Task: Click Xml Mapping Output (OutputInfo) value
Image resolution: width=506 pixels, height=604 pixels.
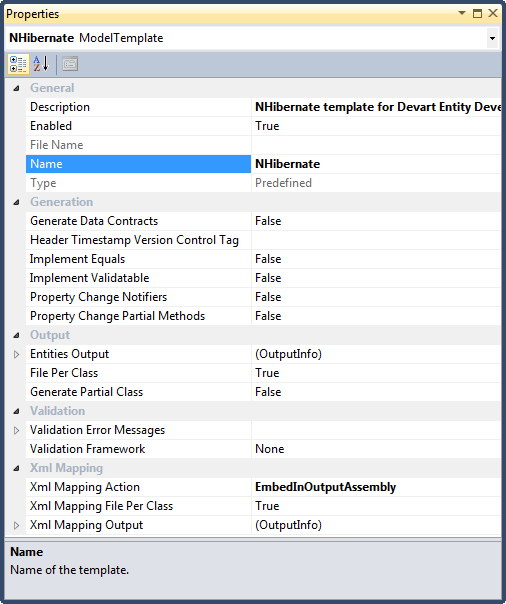Action: [x=288, y=525]
